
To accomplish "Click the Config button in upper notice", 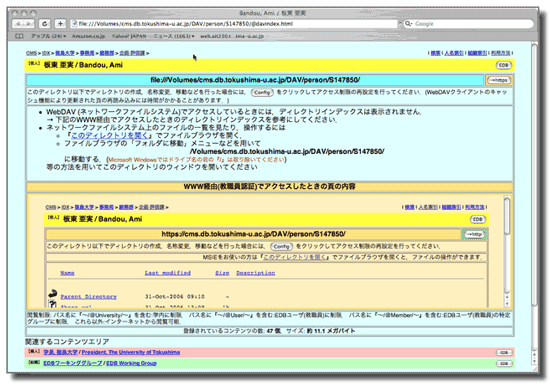I will (x=262, y=93).
